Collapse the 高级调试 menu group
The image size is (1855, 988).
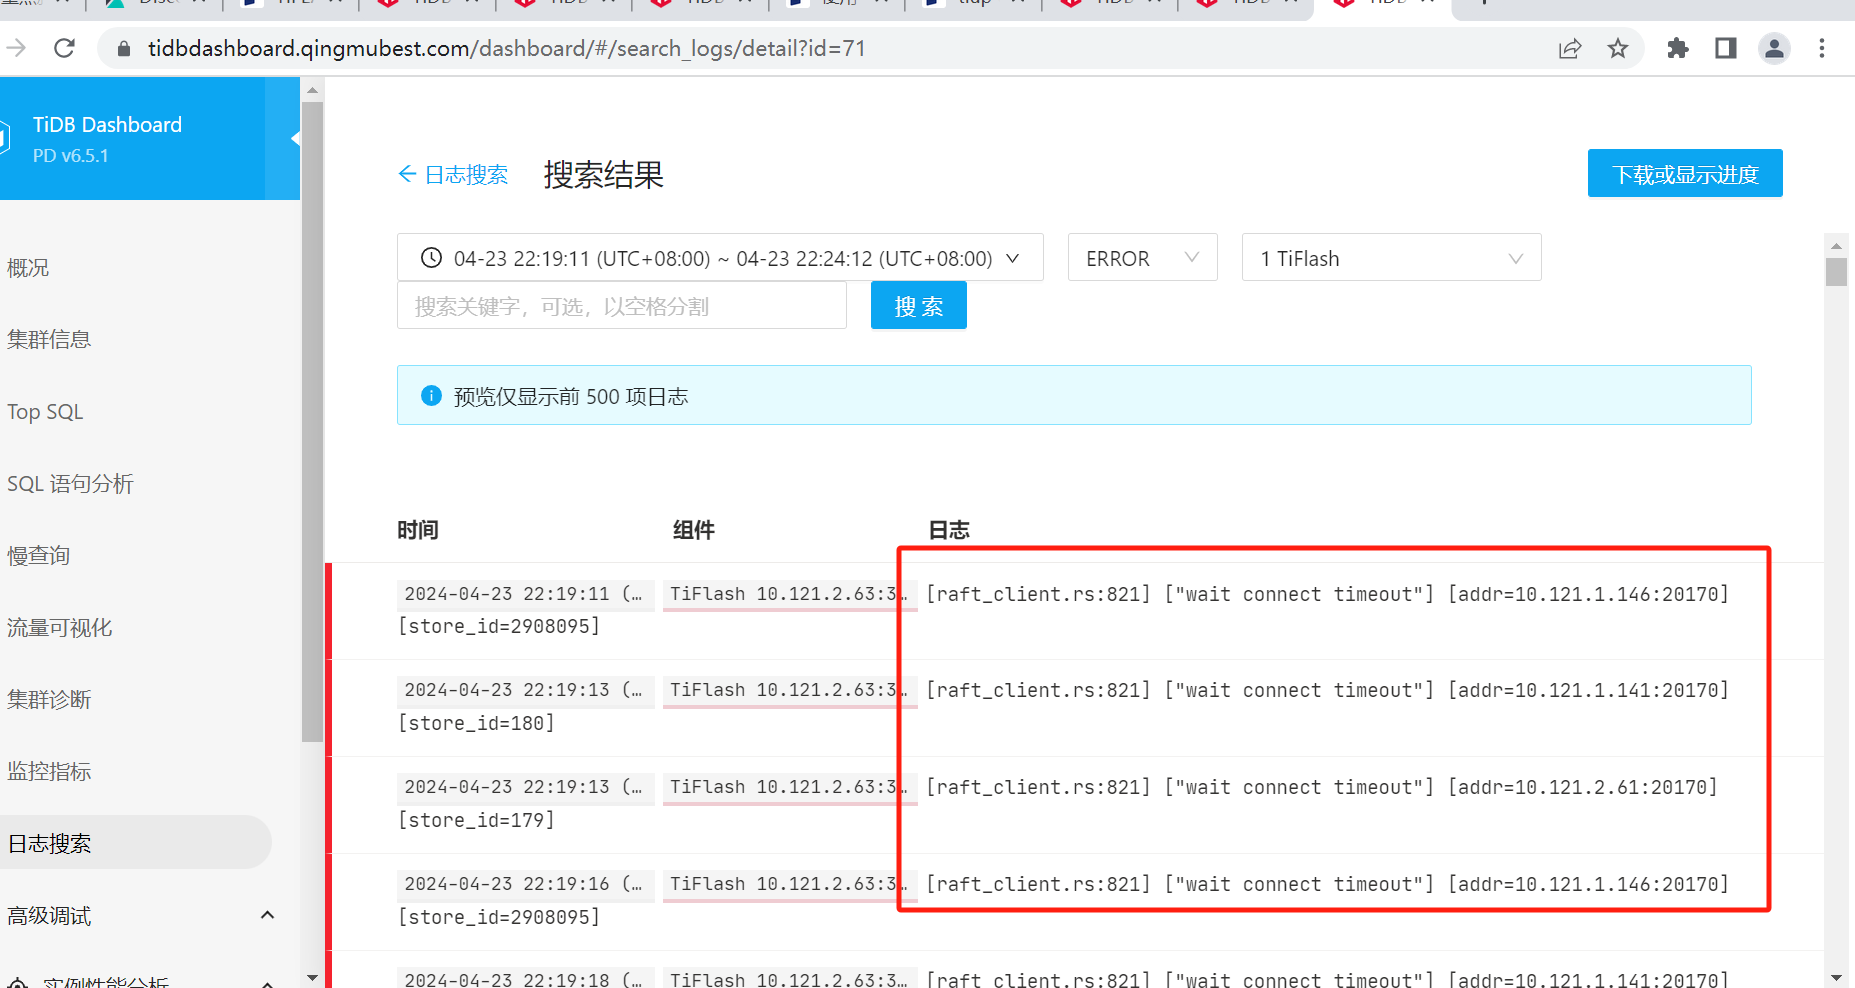point(267,915)
